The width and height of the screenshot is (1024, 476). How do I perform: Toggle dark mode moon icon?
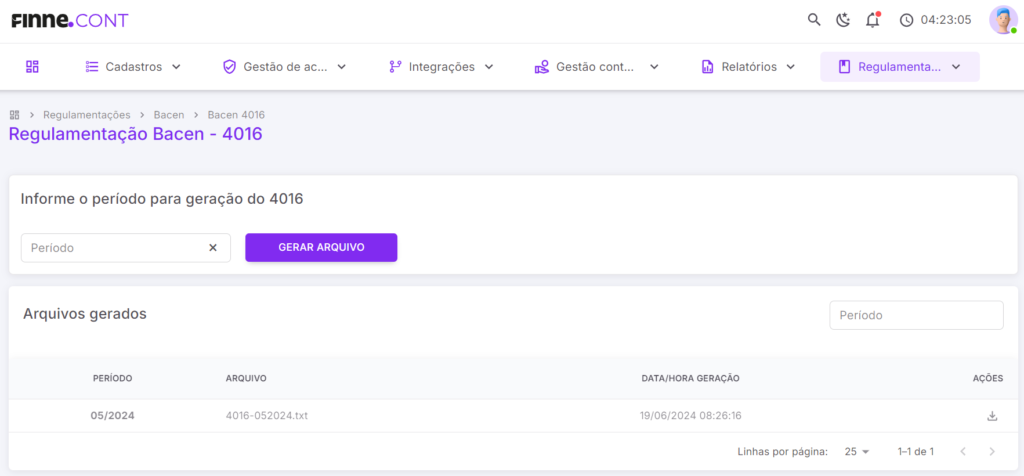(x=843, y=20)
